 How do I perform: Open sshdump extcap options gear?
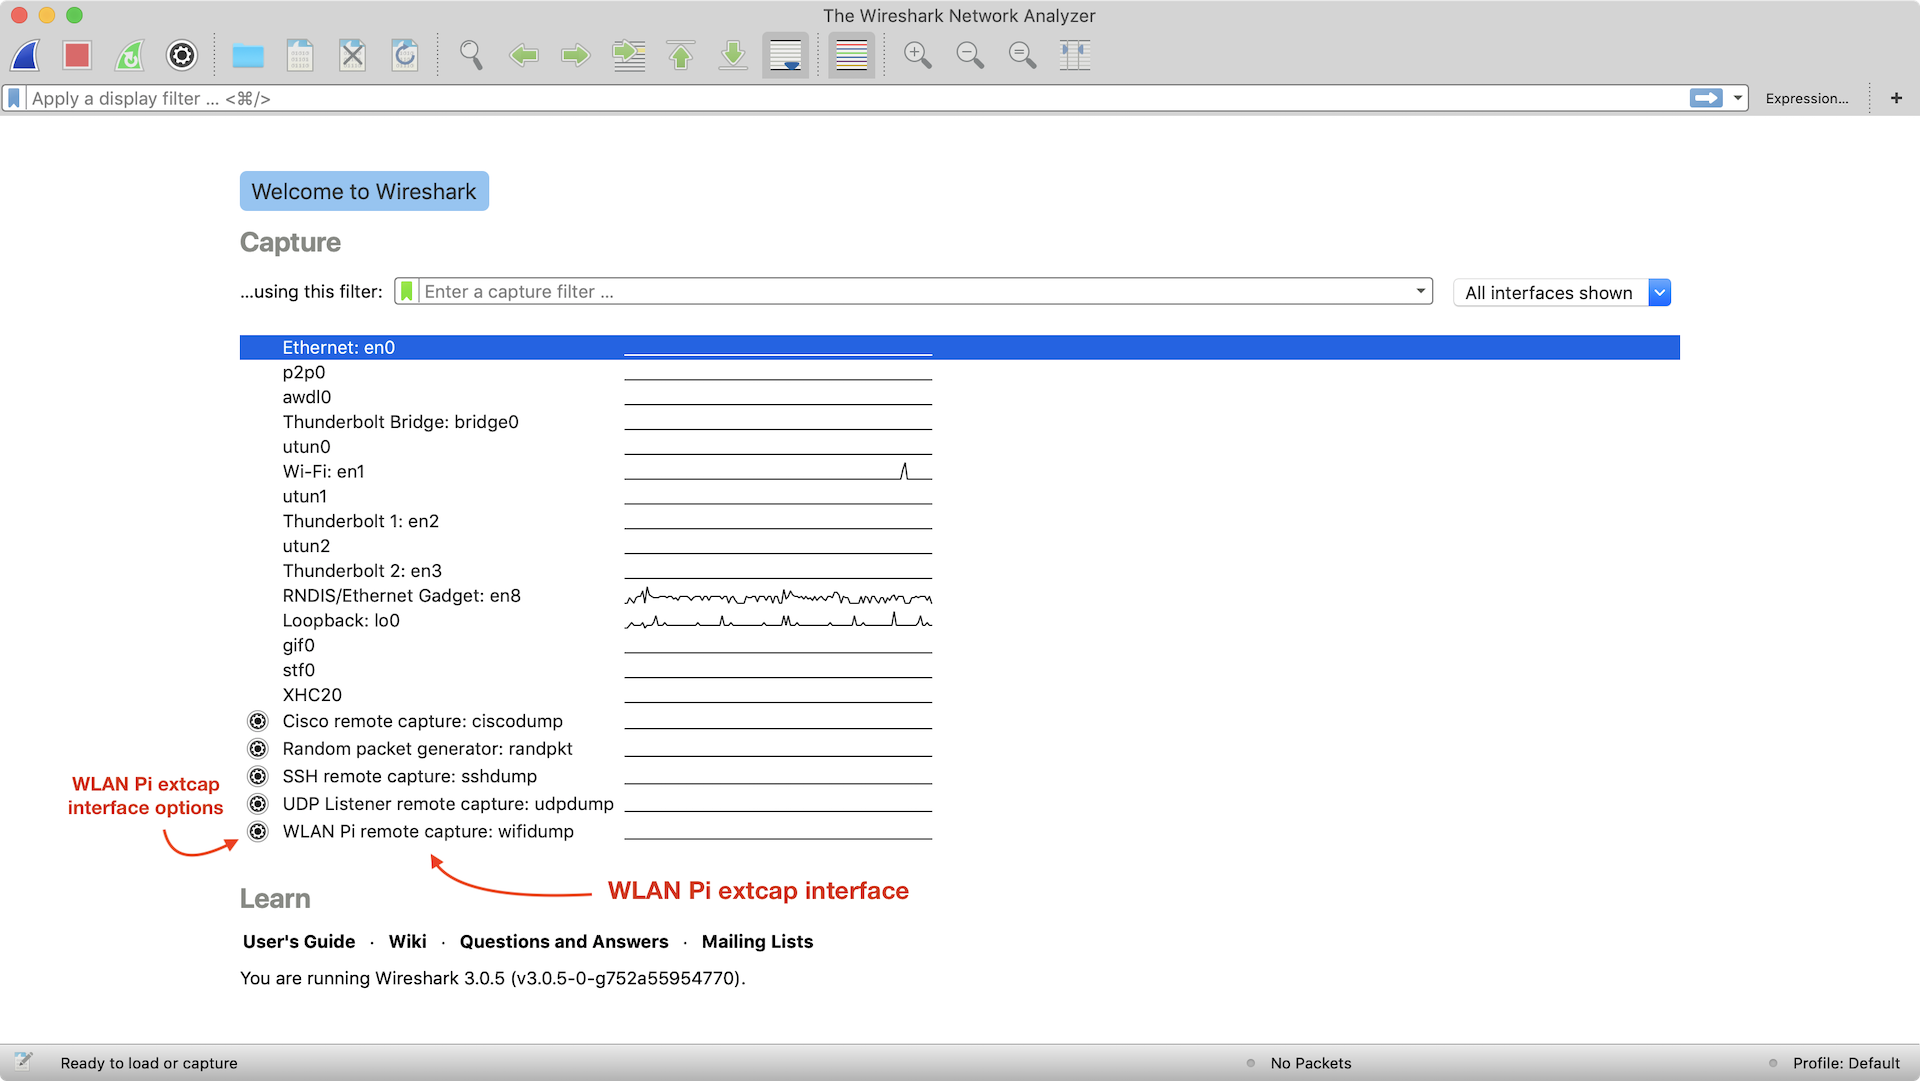click(x=258, y=776)
